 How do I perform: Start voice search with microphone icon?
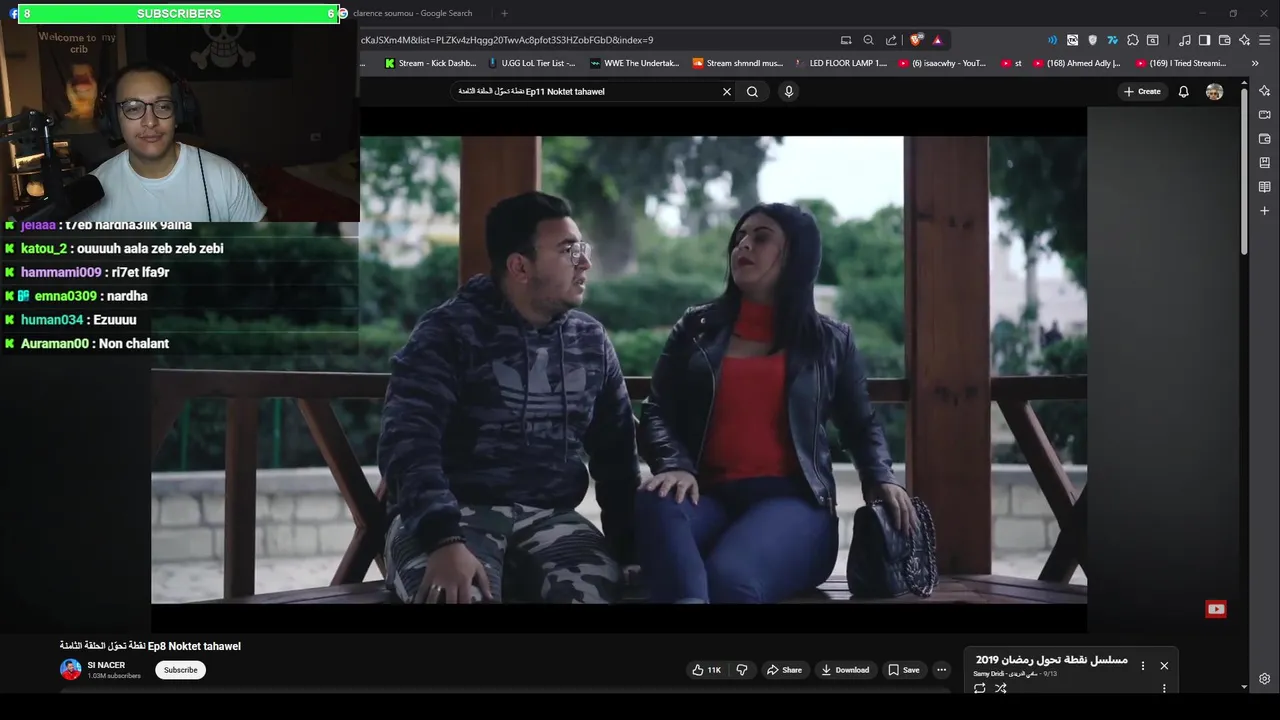click(788, 91)
